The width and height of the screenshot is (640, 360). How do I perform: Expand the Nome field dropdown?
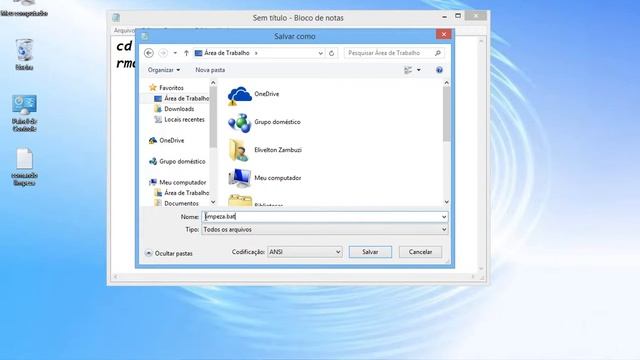tap(444, 217)
